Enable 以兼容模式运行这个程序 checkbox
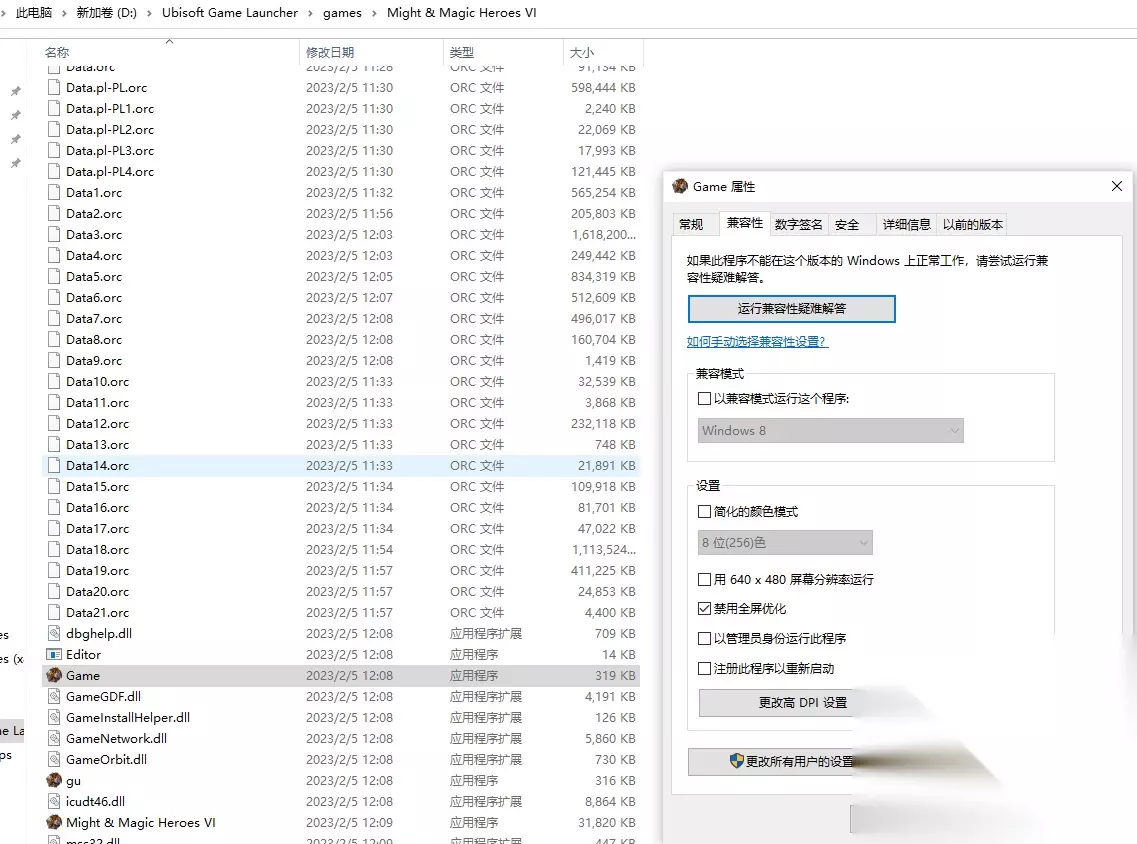 (704, 398)
